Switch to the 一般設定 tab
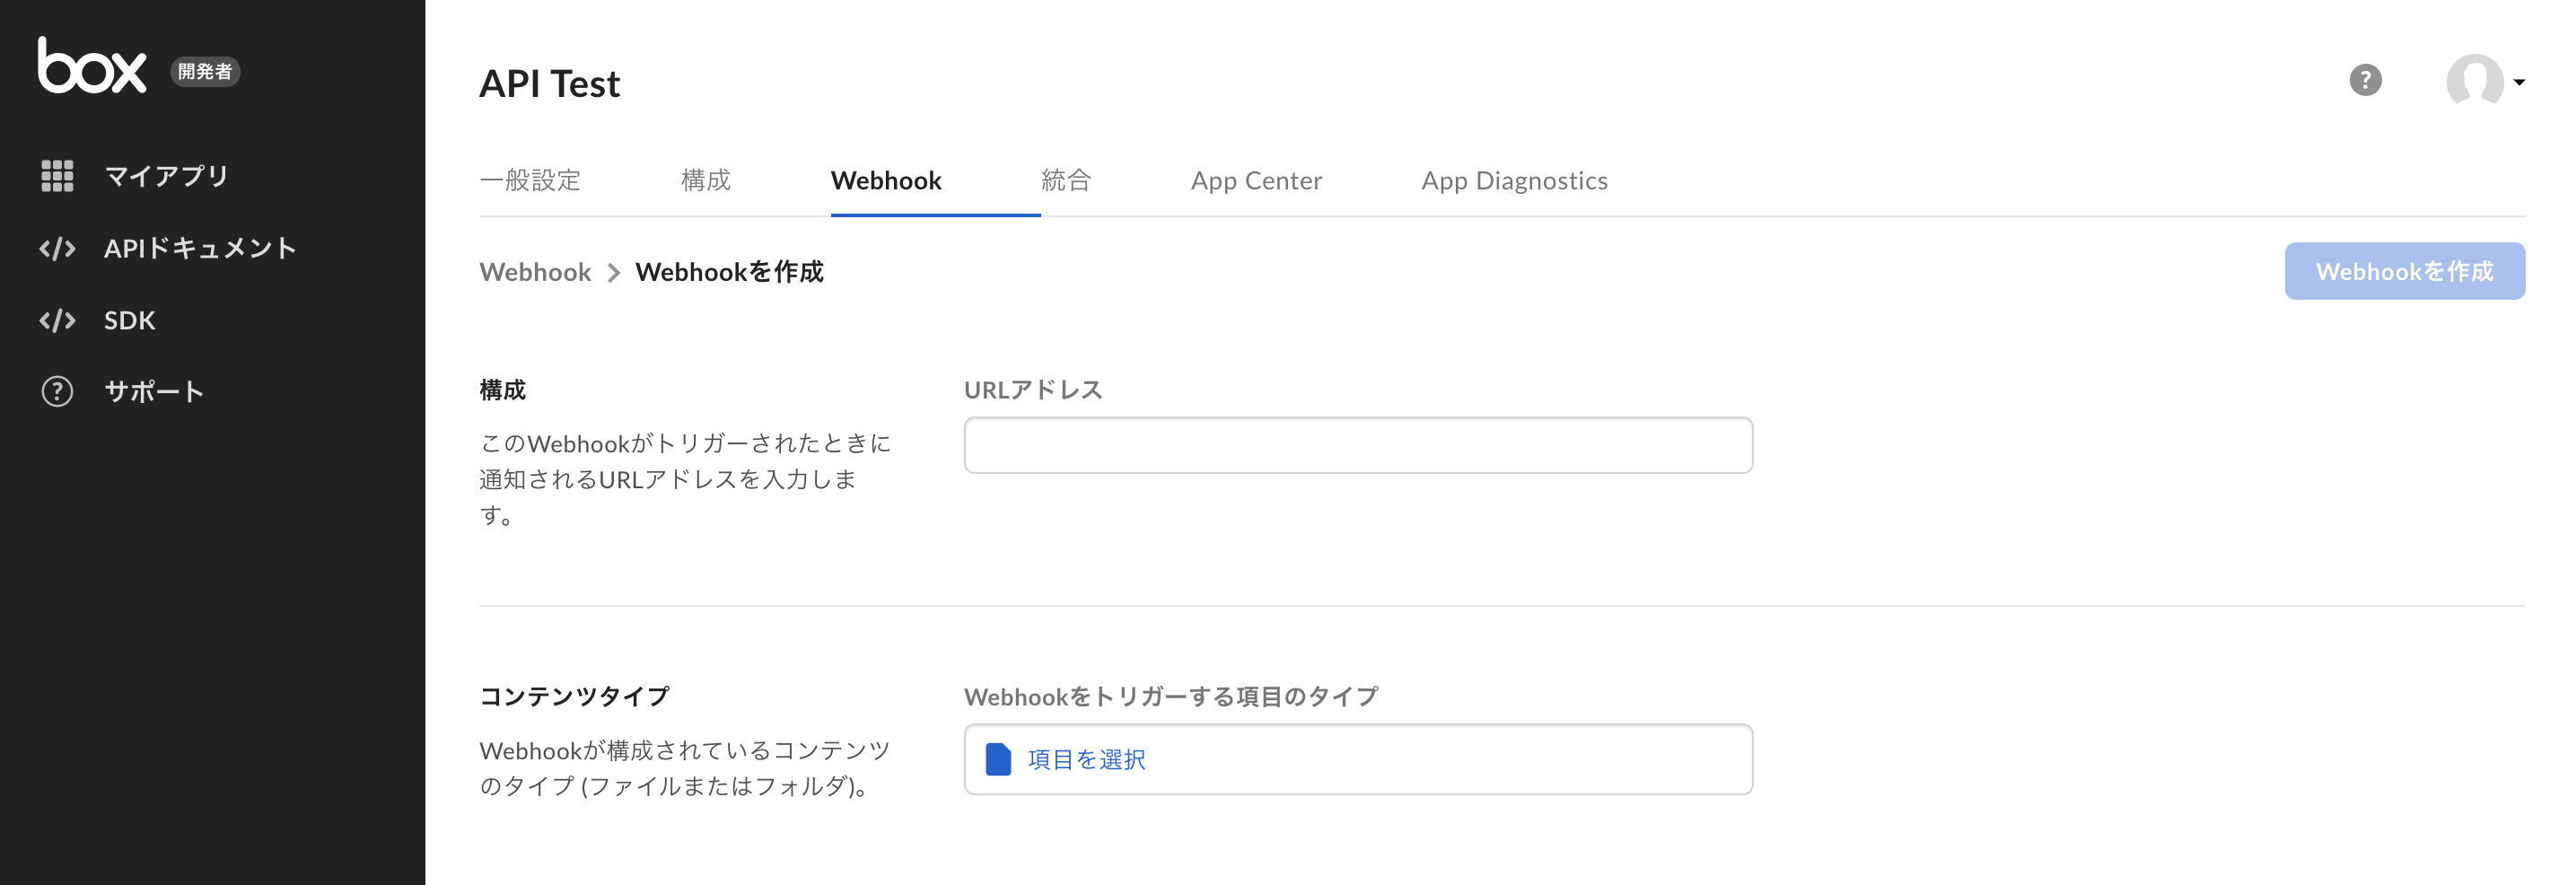The image size is (2576, 885). pos(532,180)
